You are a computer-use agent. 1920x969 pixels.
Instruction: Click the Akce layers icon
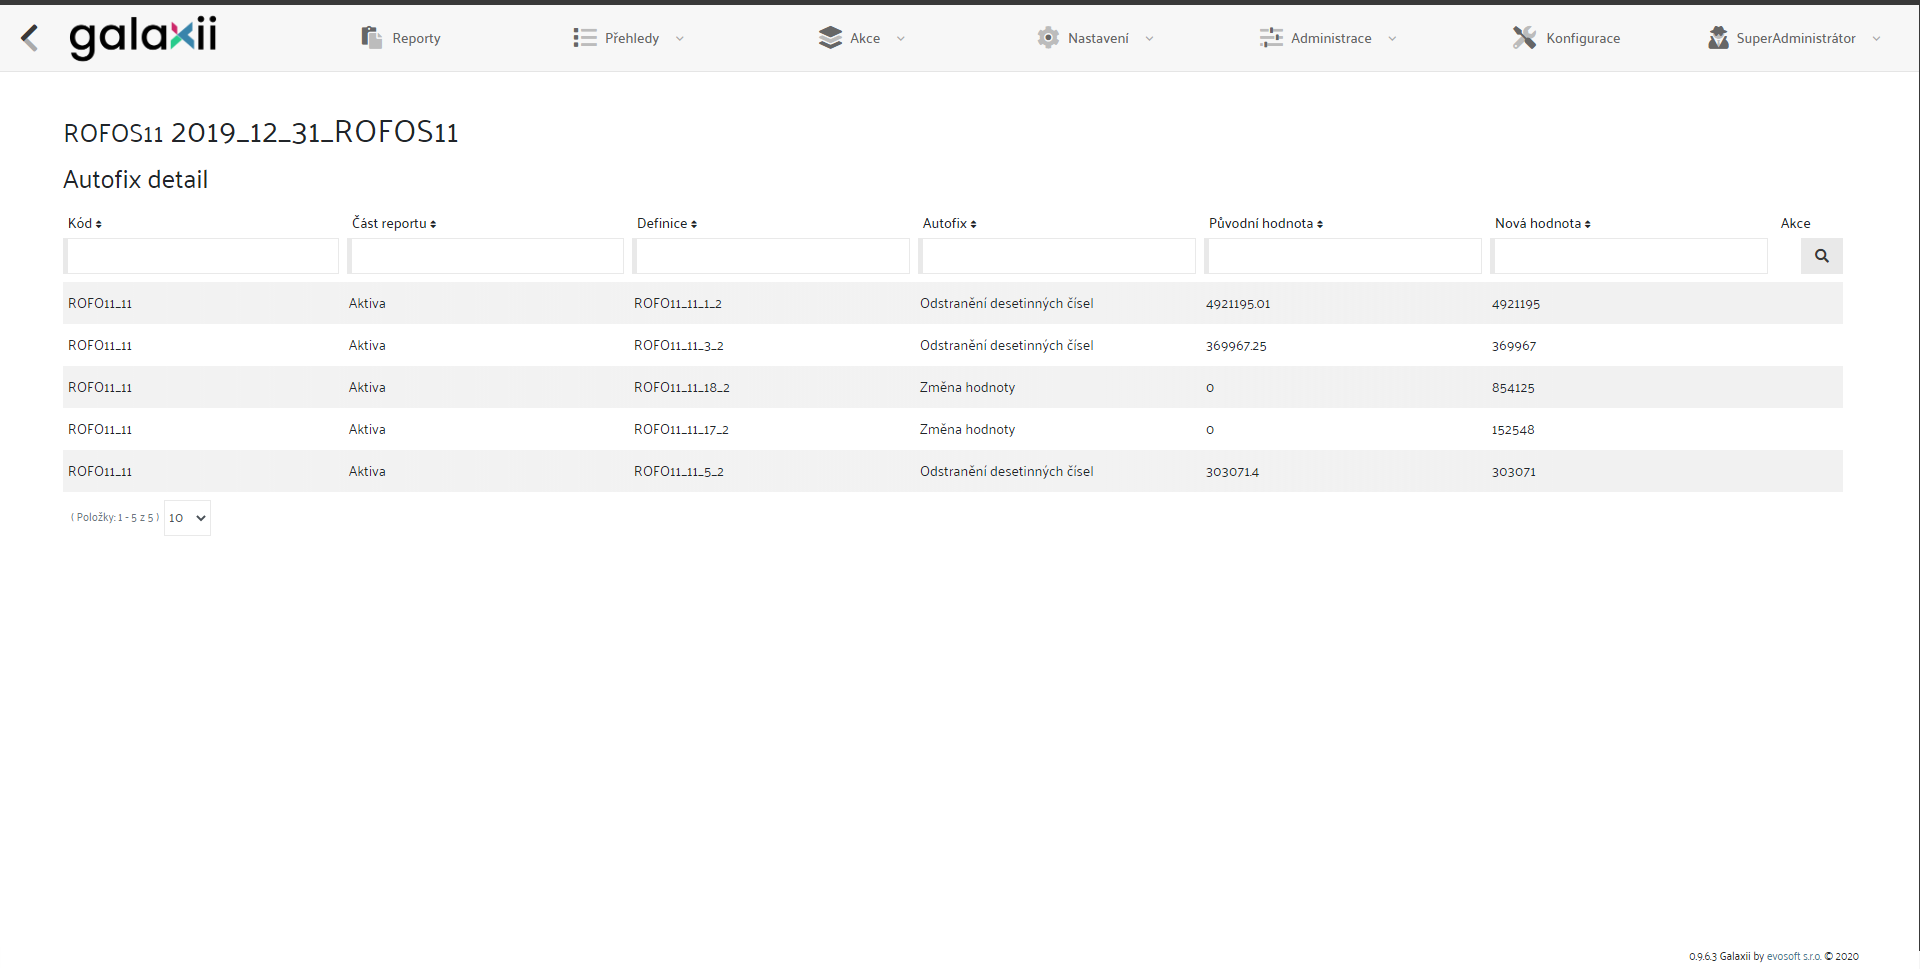click(x=830, y=38)
